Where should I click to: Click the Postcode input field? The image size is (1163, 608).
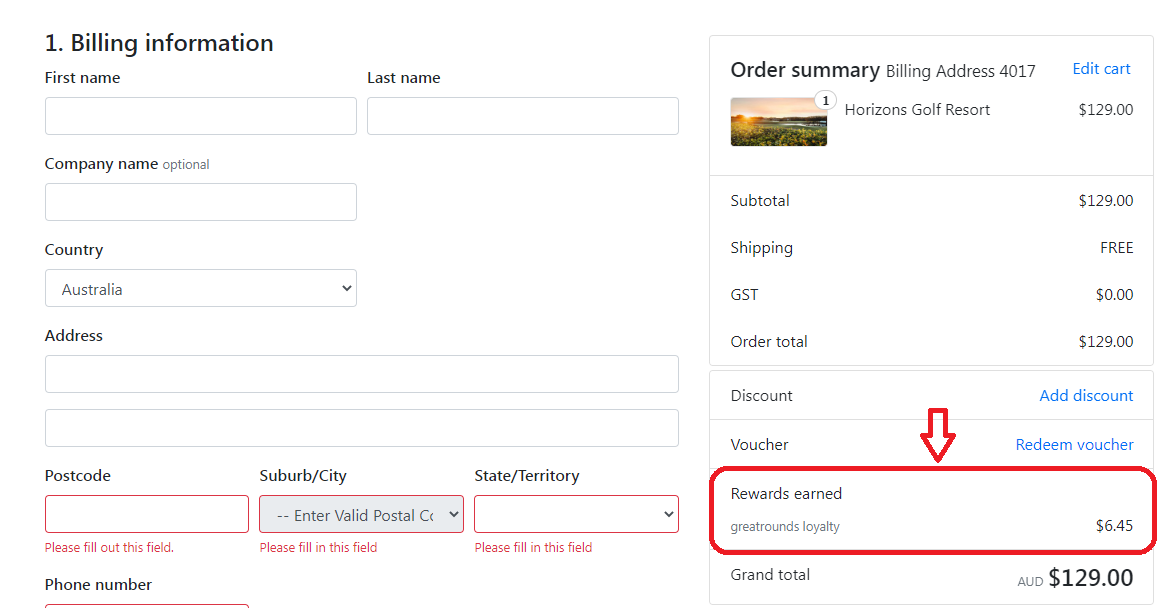tap(147, 514)
